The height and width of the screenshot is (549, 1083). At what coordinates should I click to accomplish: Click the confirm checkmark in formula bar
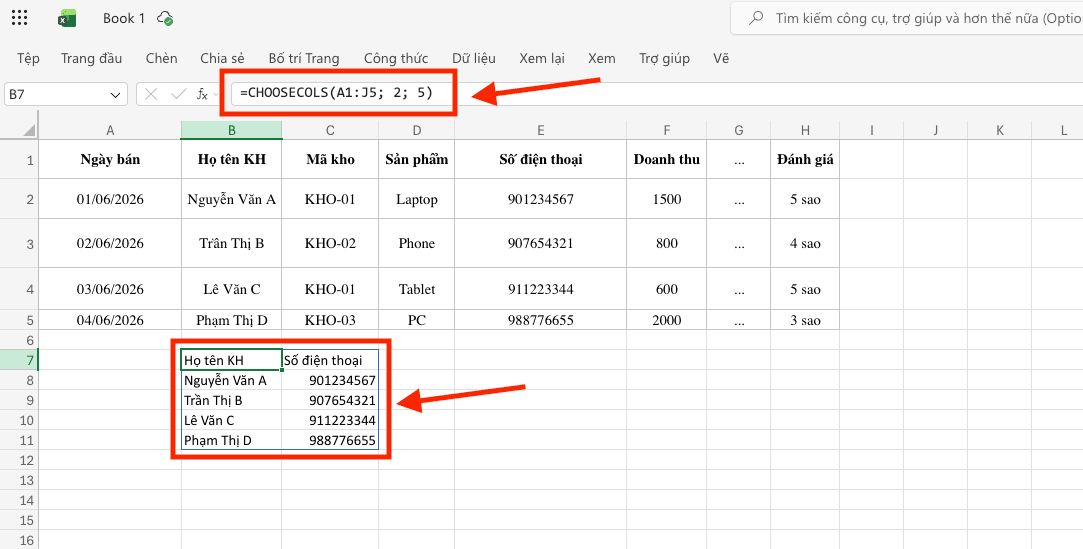178,94
